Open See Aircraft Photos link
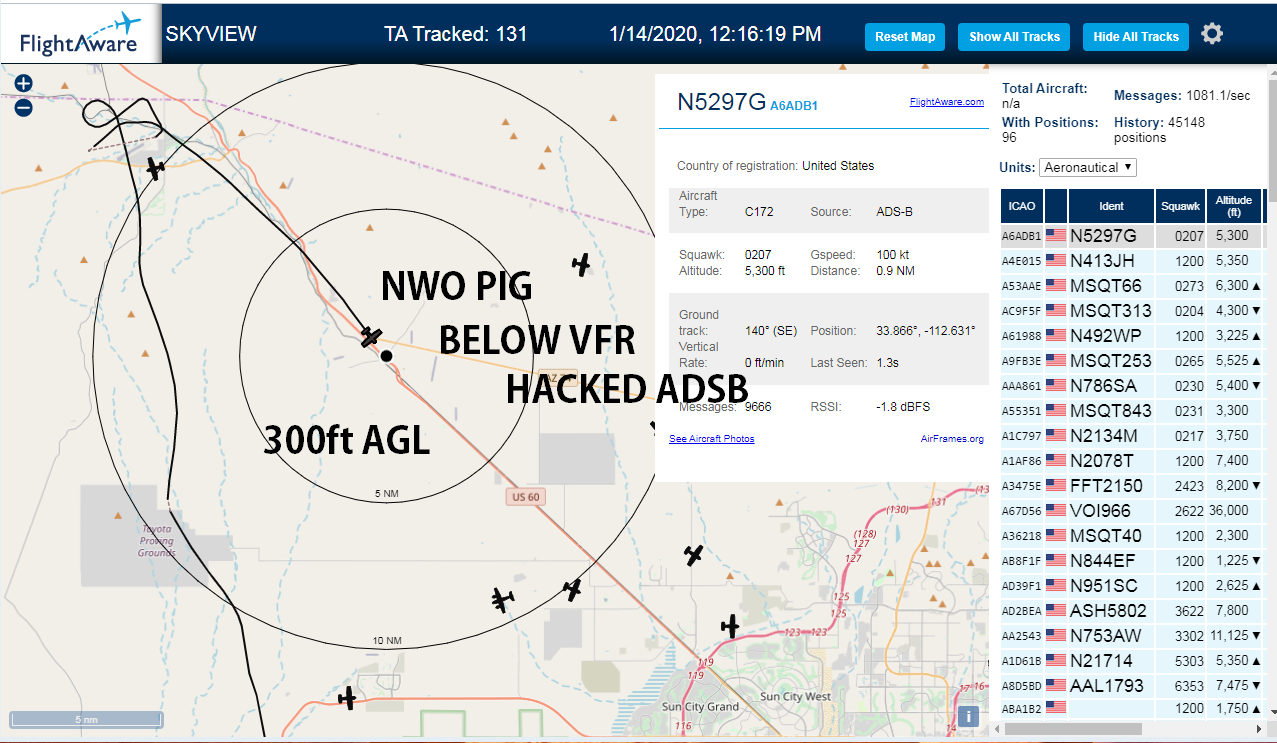 711,439
